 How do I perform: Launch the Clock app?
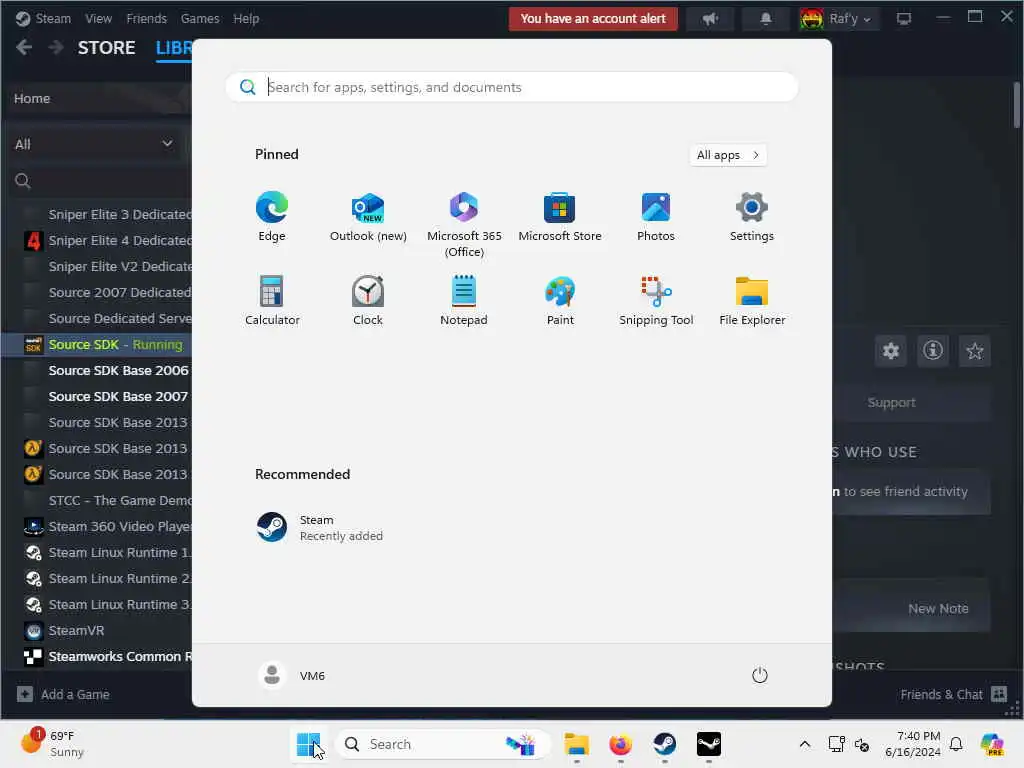point(368,301)
